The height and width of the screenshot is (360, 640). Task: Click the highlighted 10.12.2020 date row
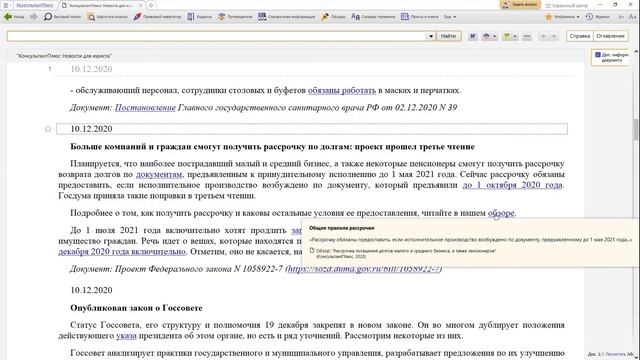[312, 129]
